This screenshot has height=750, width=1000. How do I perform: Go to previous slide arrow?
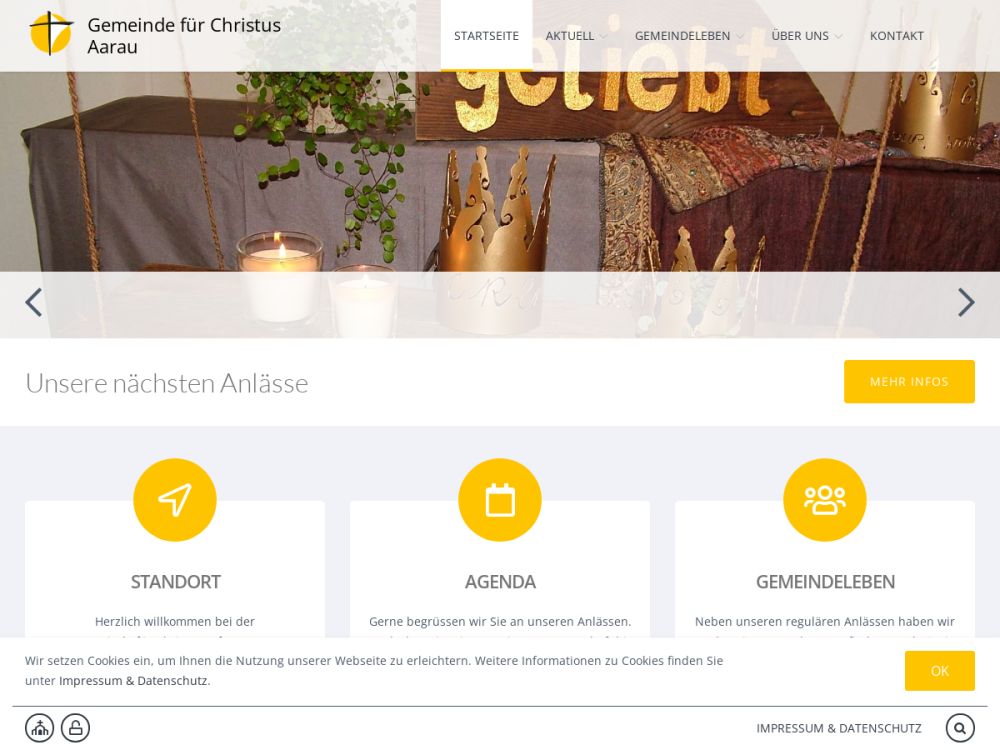click(x=34, y=302)
